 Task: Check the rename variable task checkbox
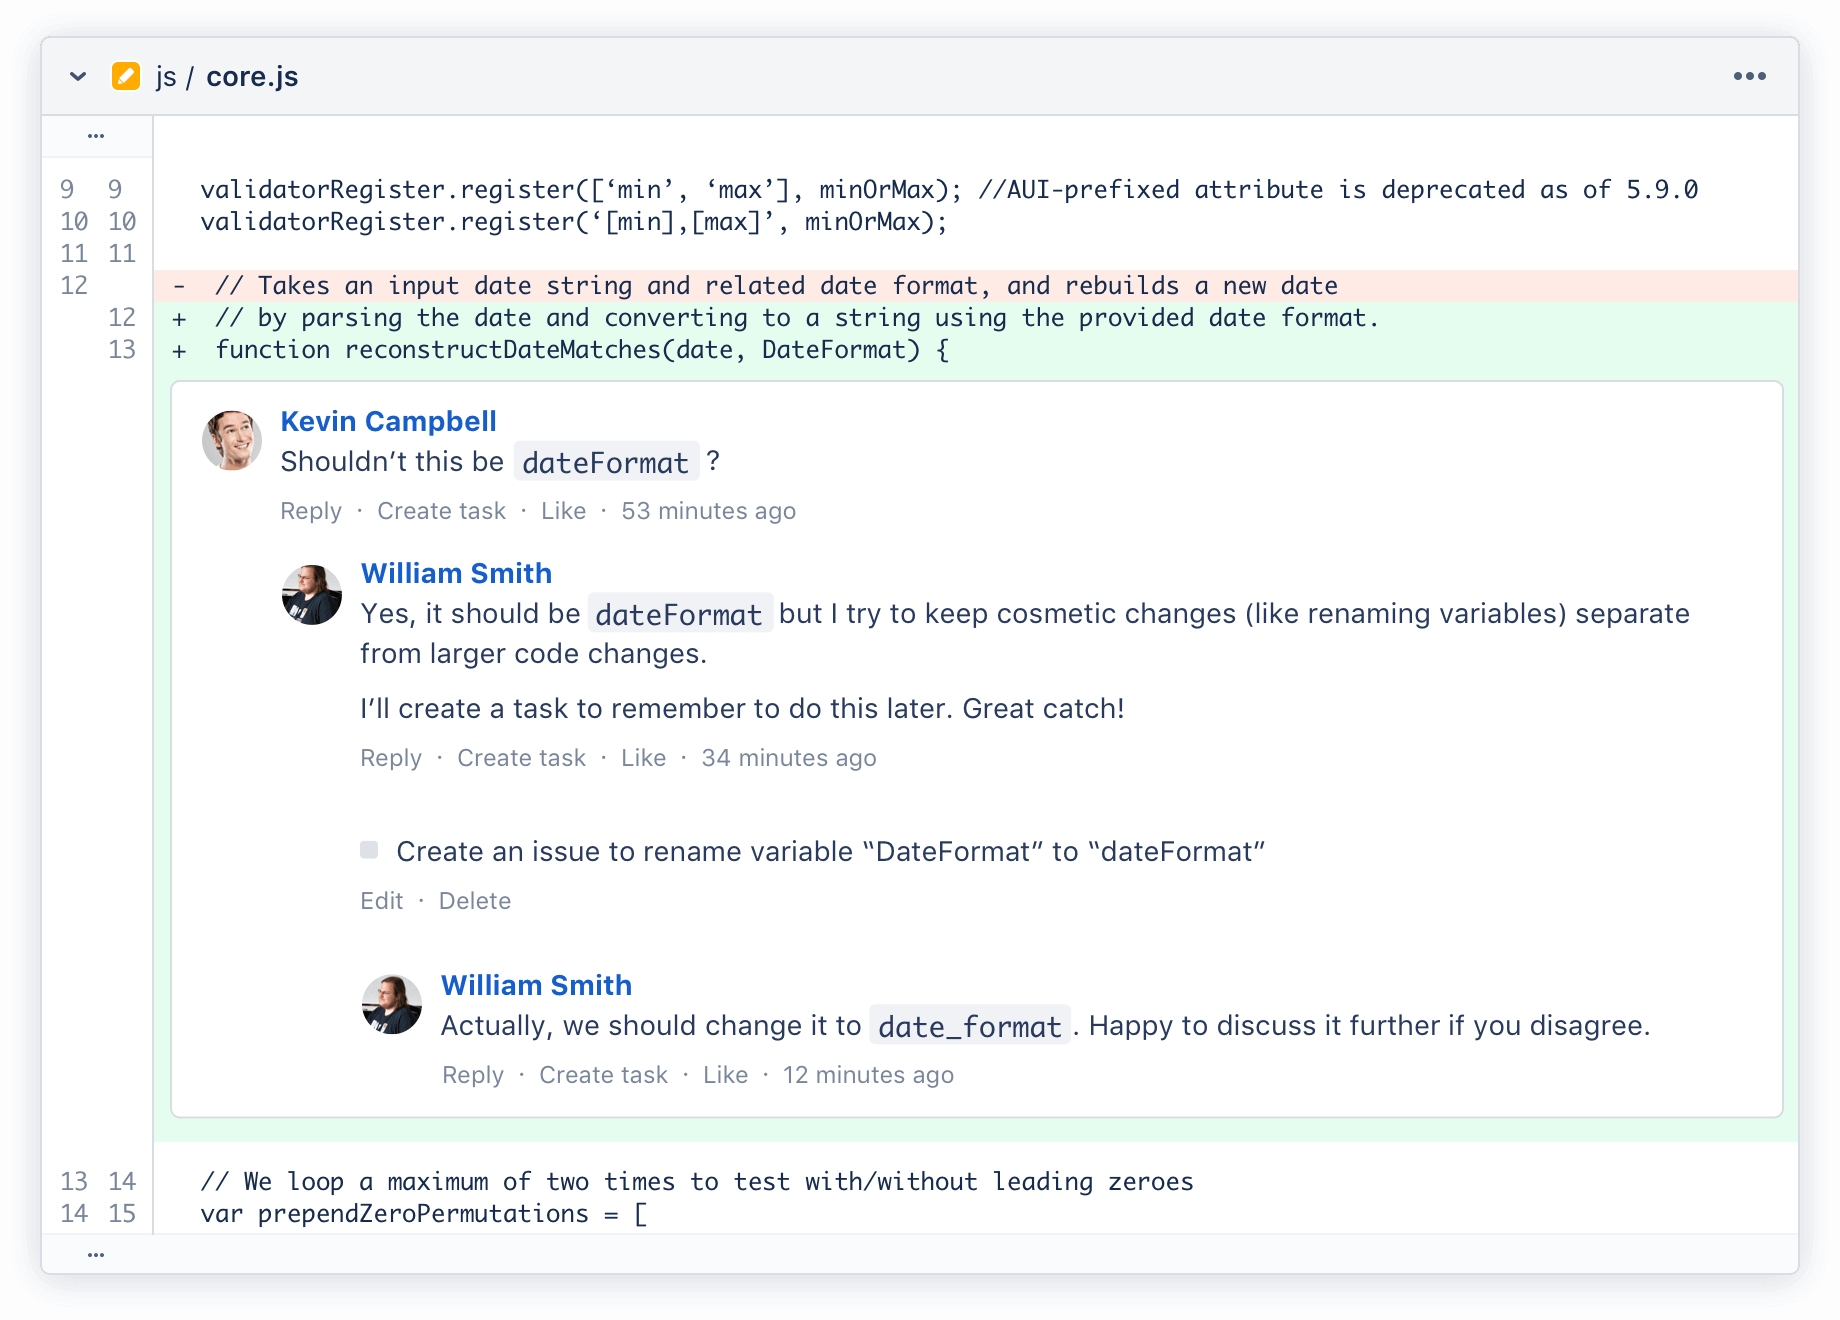369,850
